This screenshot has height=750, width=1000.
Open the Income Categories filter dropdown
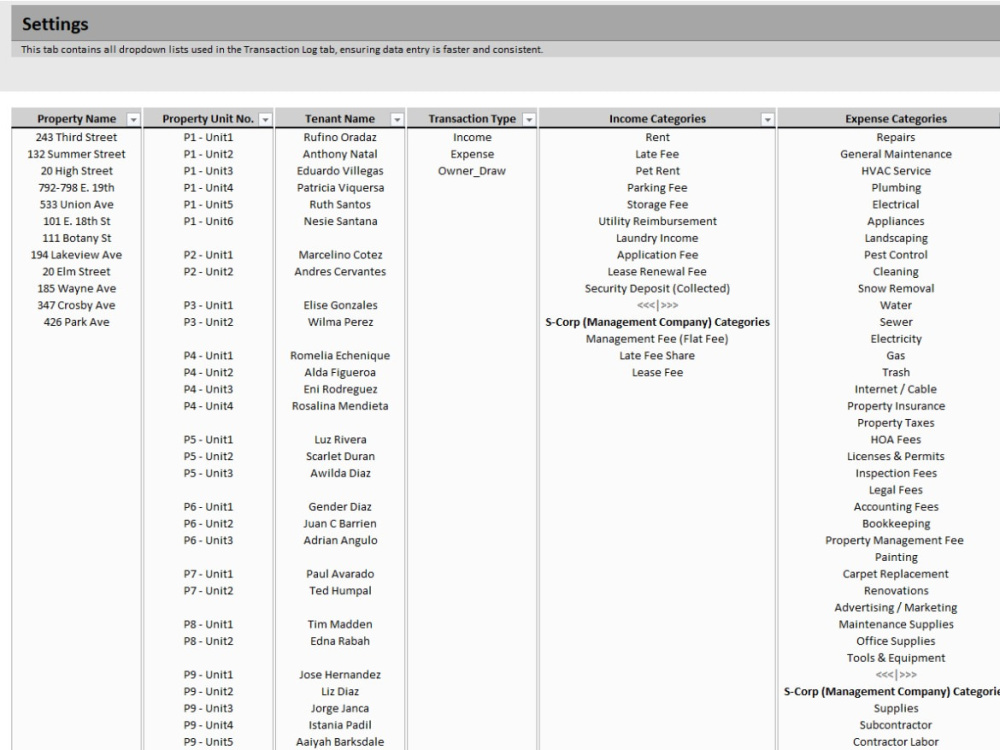(x=767, y=119)
